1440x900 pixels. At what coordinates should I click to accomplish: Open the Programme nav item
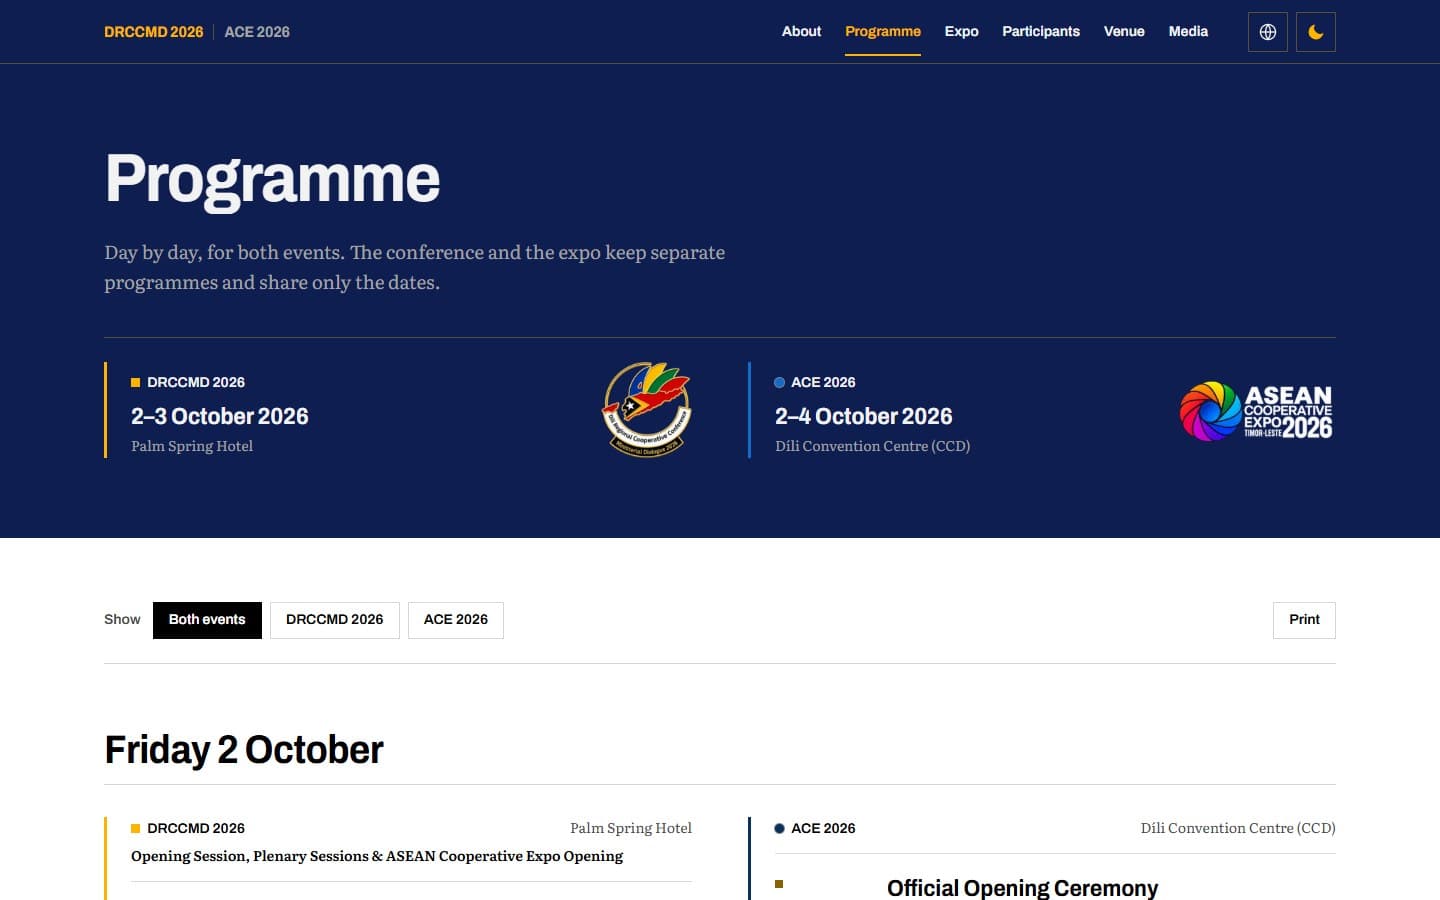[882, 31]
